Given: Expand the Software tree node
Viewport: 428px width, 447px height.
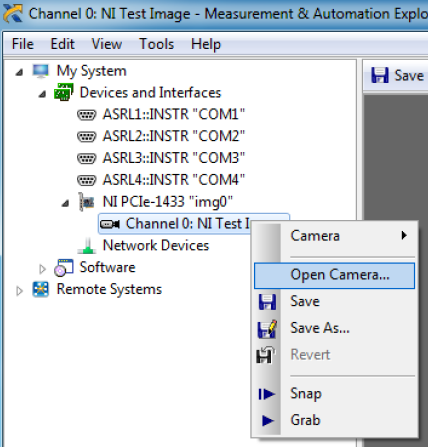Looking at the screenshot, I should [x=42, y=269].
